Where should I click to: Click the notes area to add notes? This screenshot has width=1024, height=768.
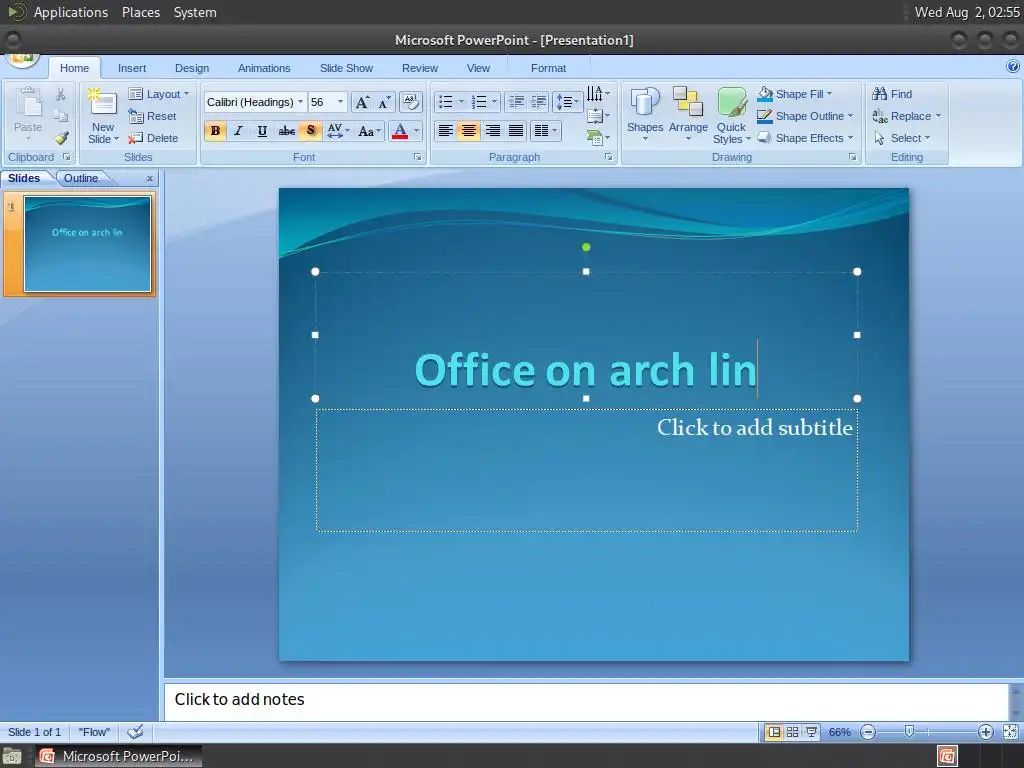[x=586, y=702]
